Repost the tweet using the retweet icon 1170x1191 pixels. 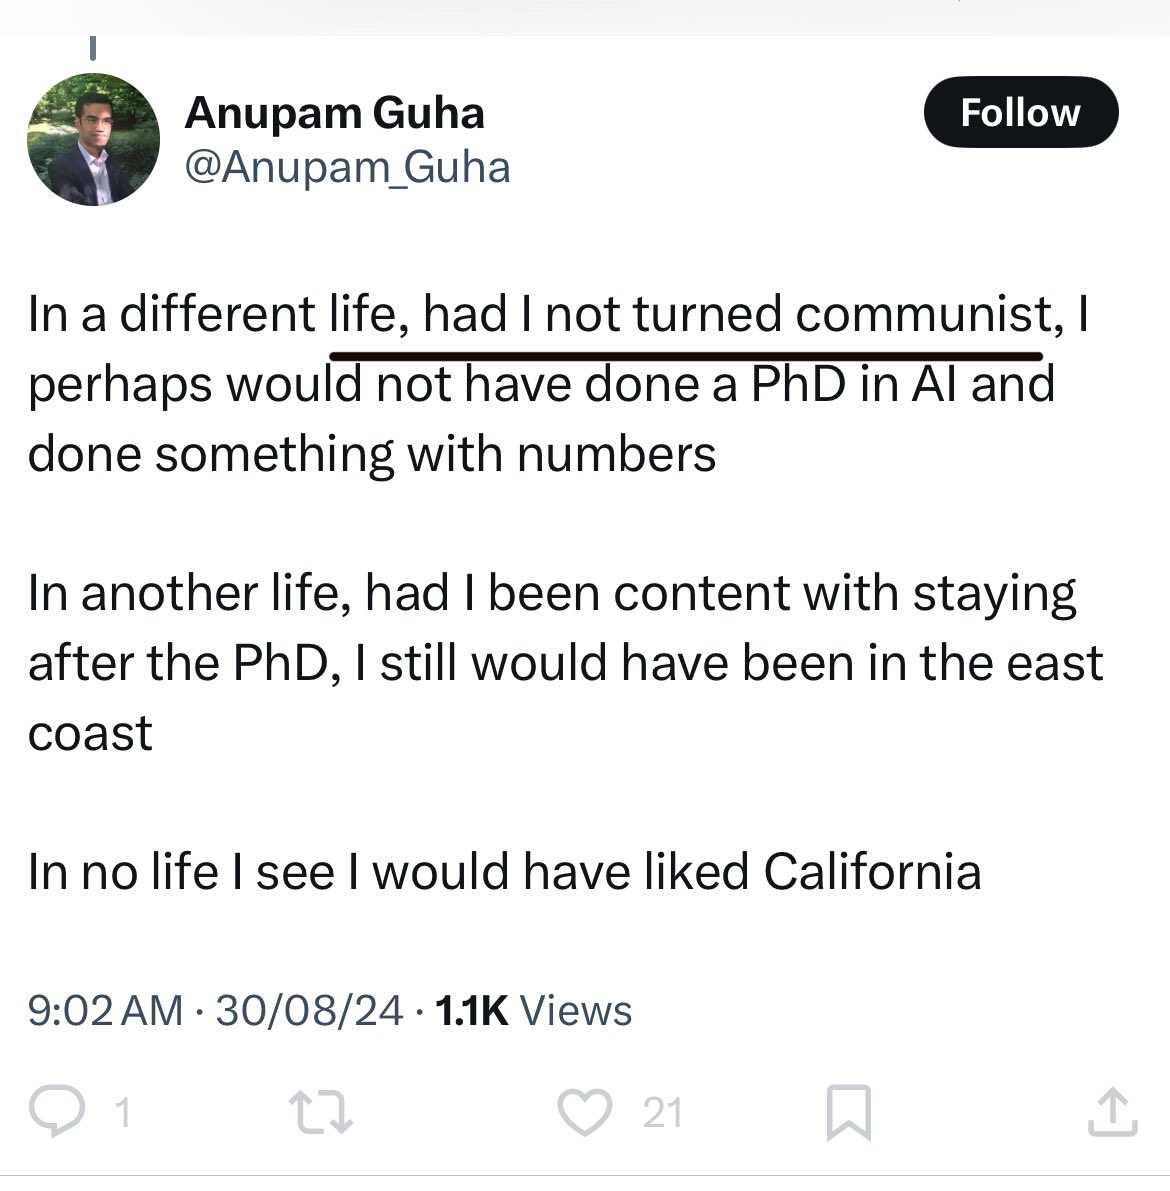tap(320, 1112)
